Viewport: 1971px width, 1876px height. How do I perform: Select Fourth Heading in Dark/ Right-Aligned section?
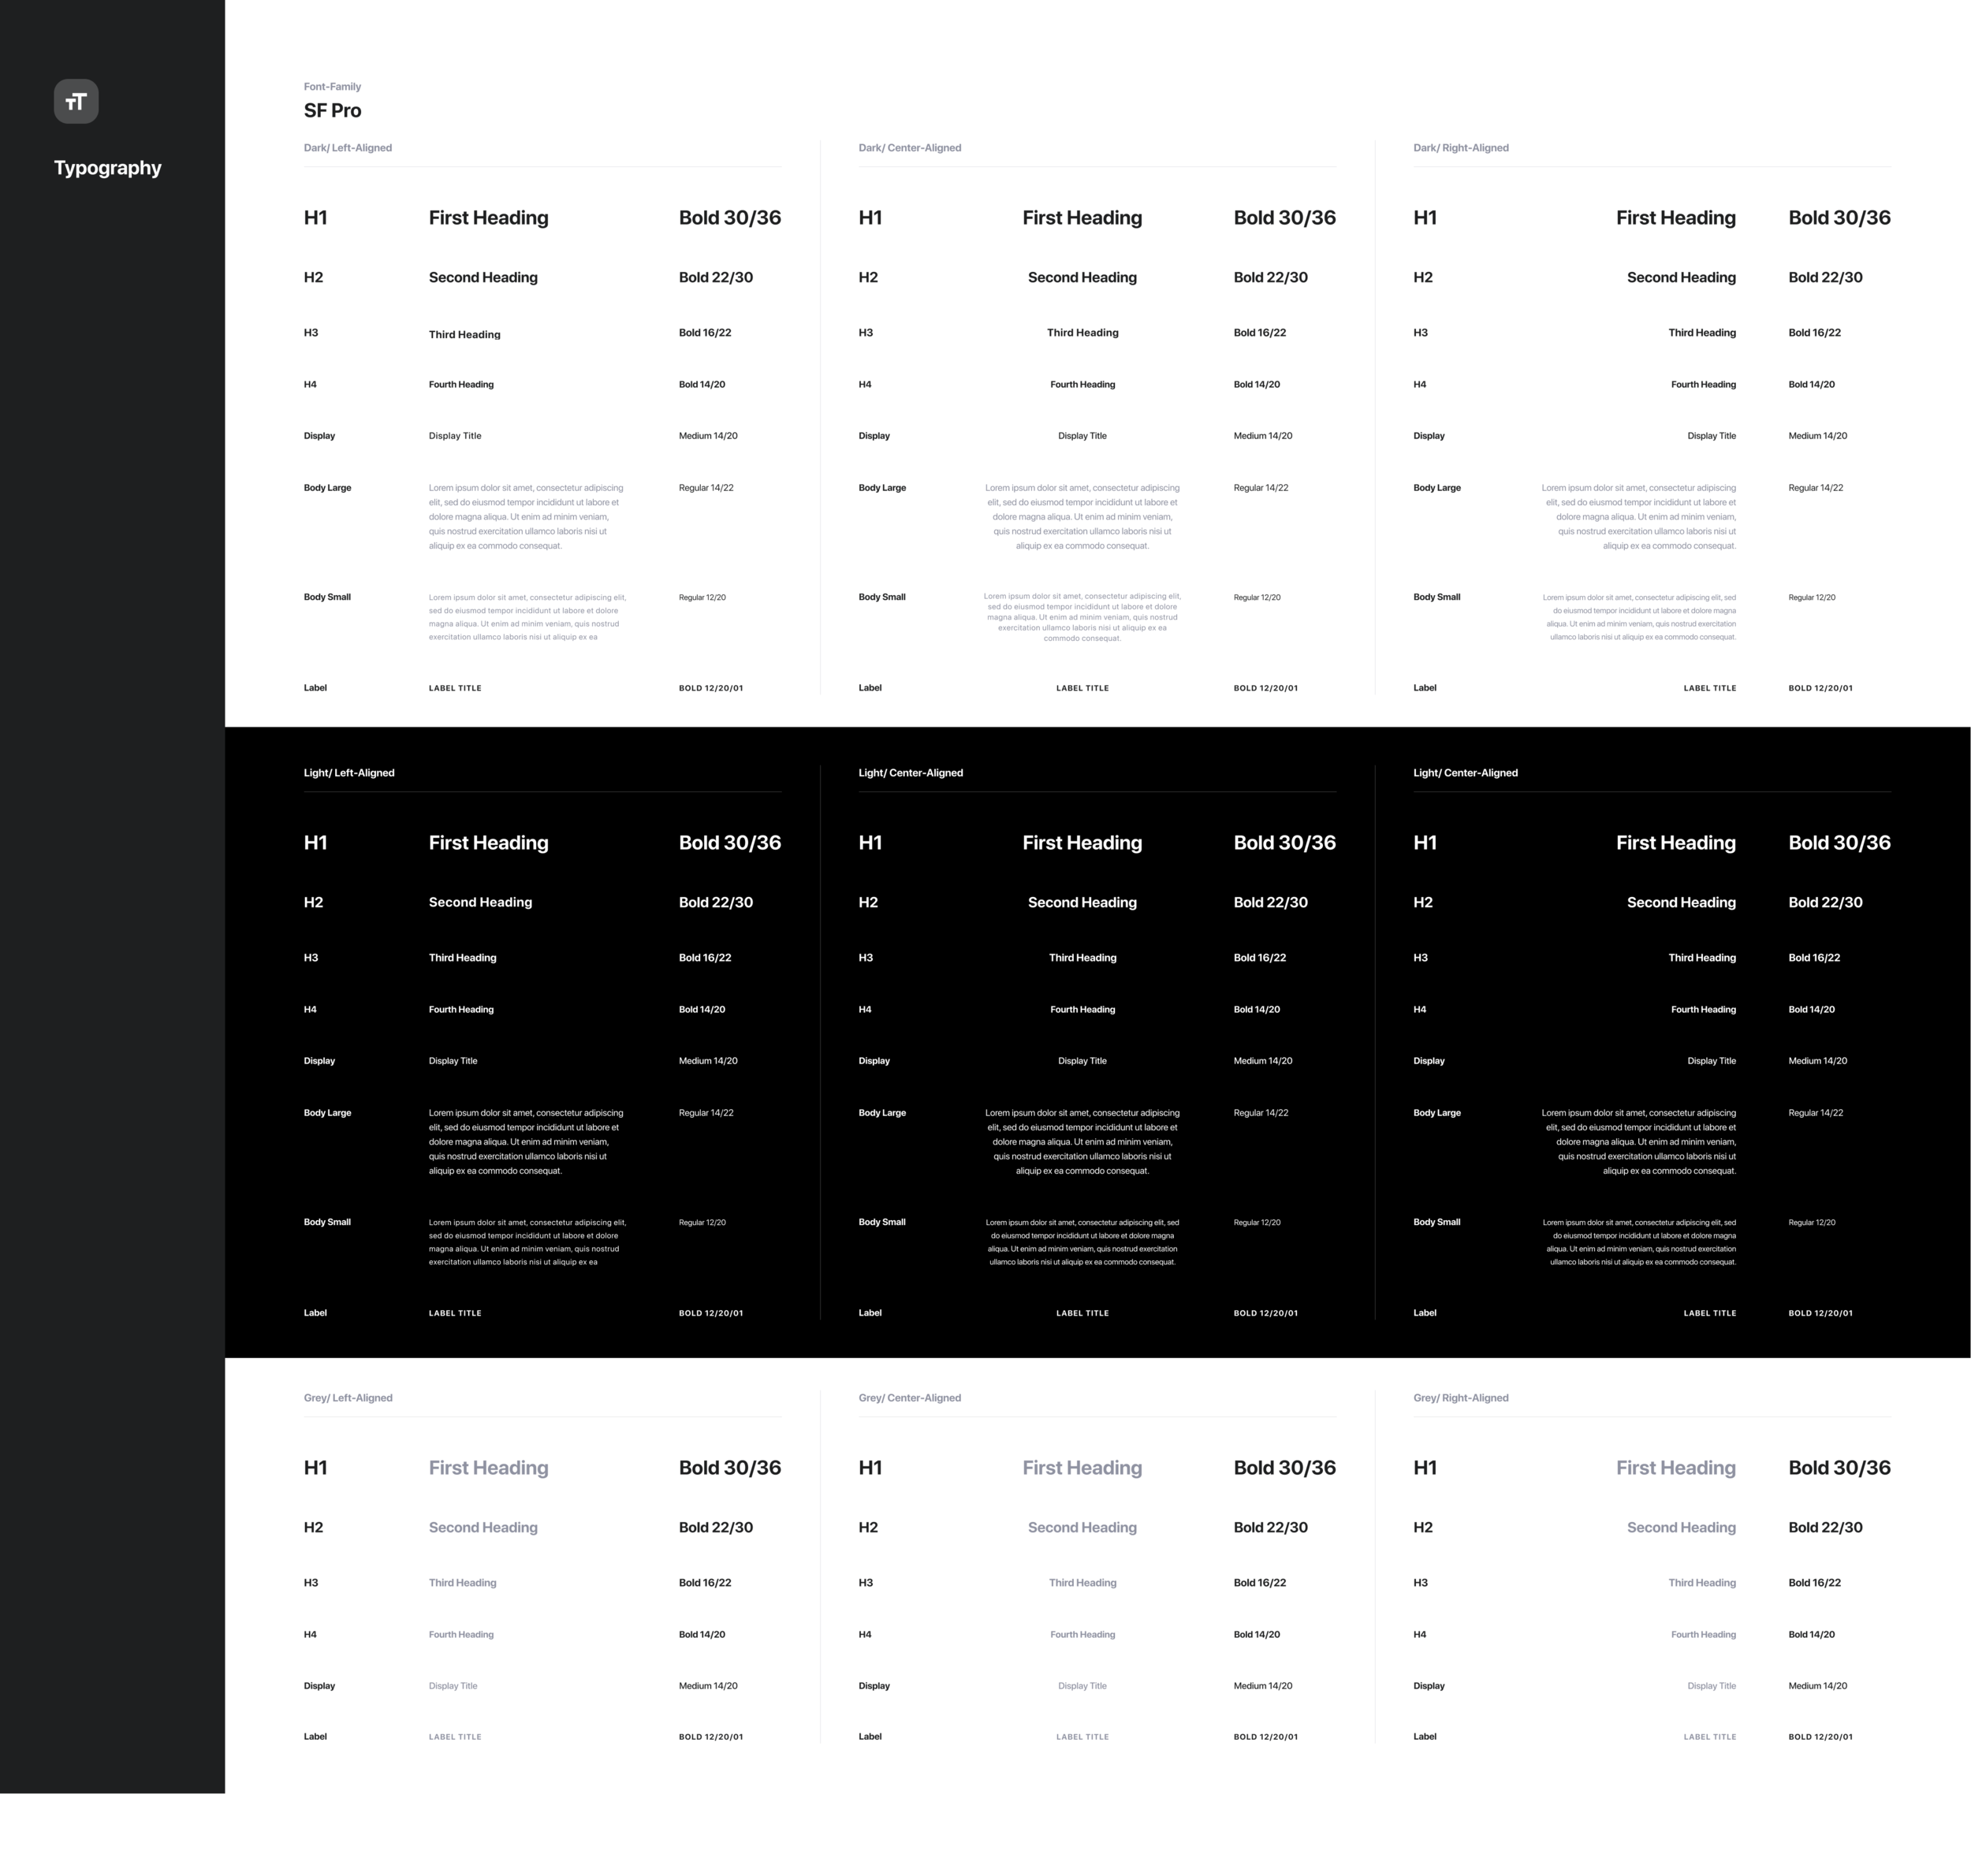point(1704,385)
